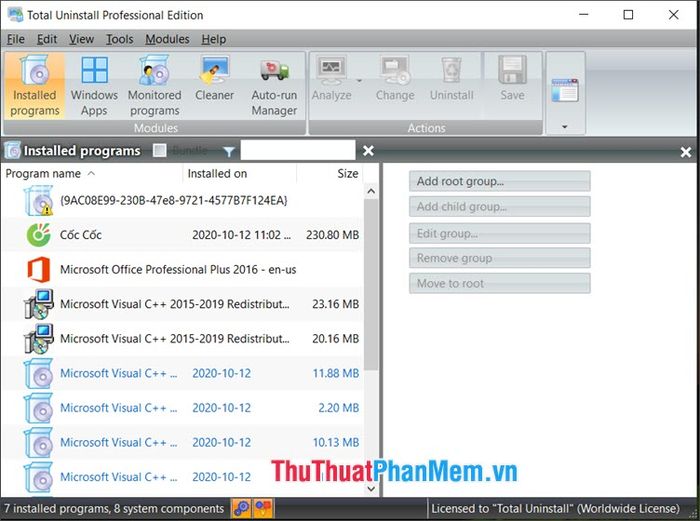Click the layout view icon in ribbon
Viewport: 700px width, 521px height.
pyautogui.click(x=565, y=90)
